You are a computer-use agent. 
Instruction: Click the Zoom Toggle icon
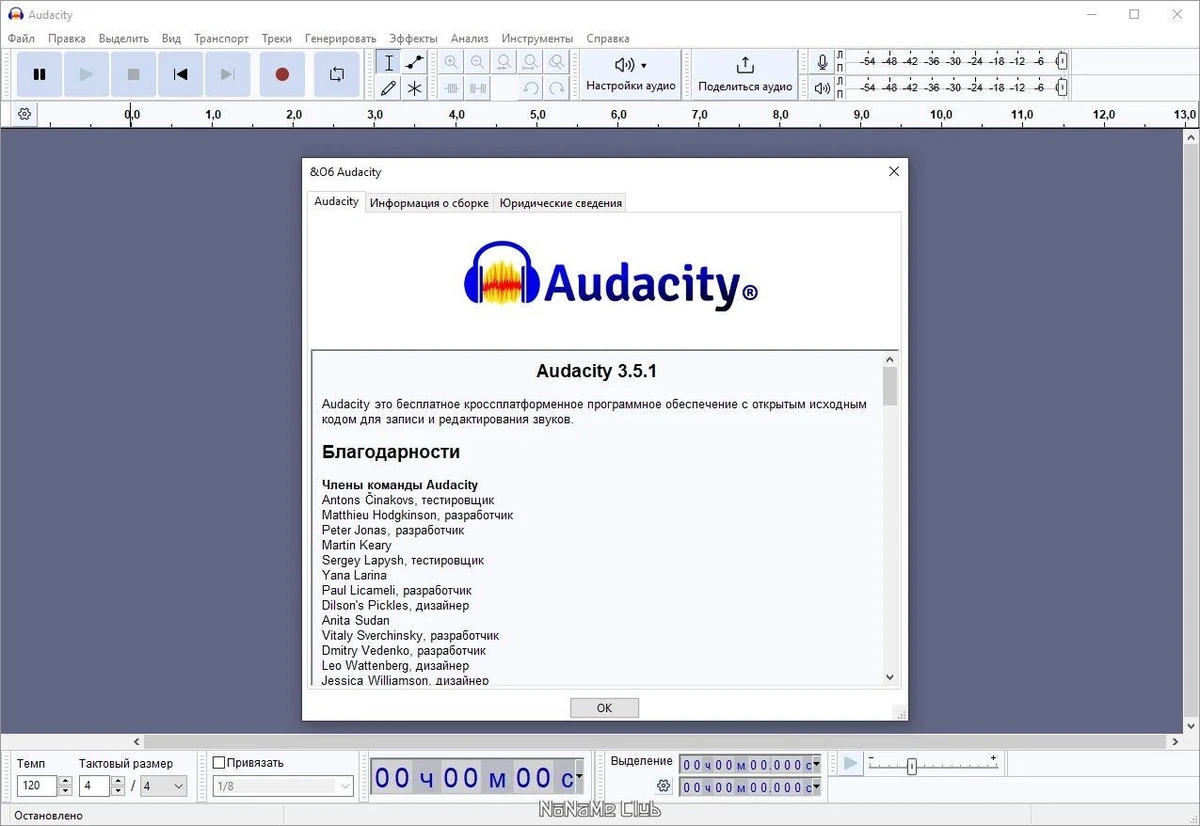click(x=557, y=62)
